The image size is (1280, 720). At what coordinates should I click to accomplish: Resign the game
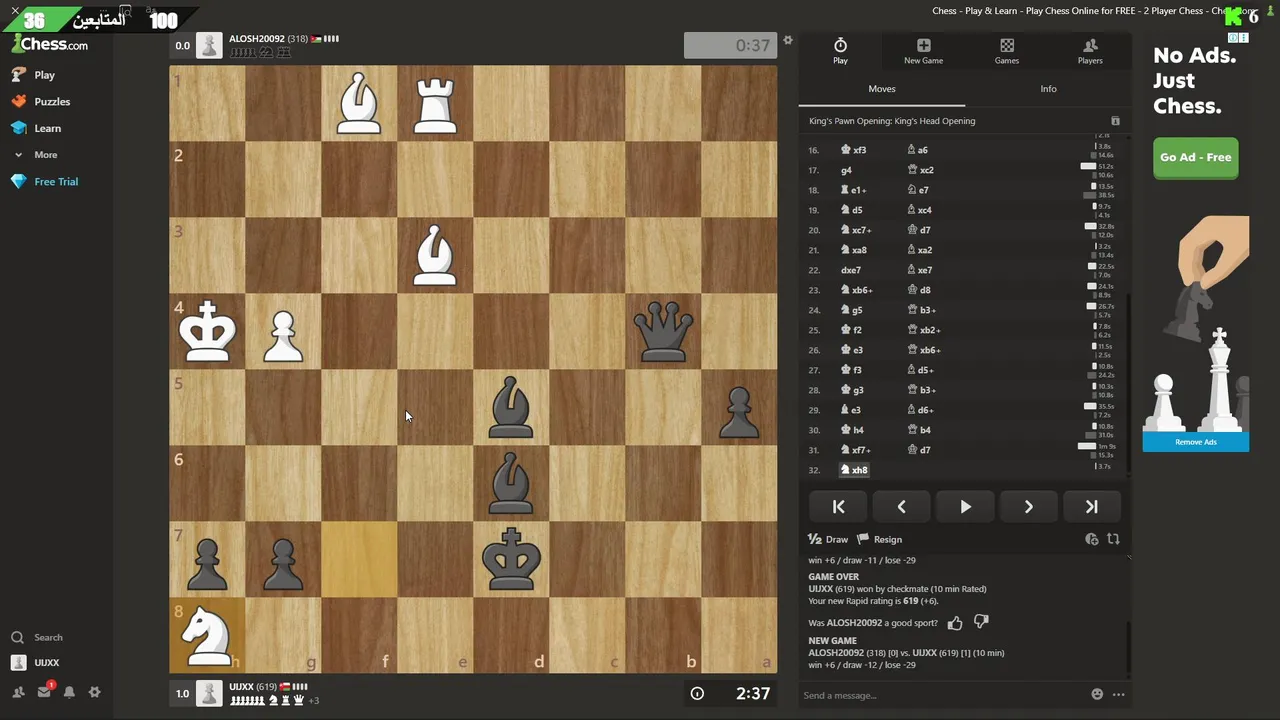pos(879,539)
